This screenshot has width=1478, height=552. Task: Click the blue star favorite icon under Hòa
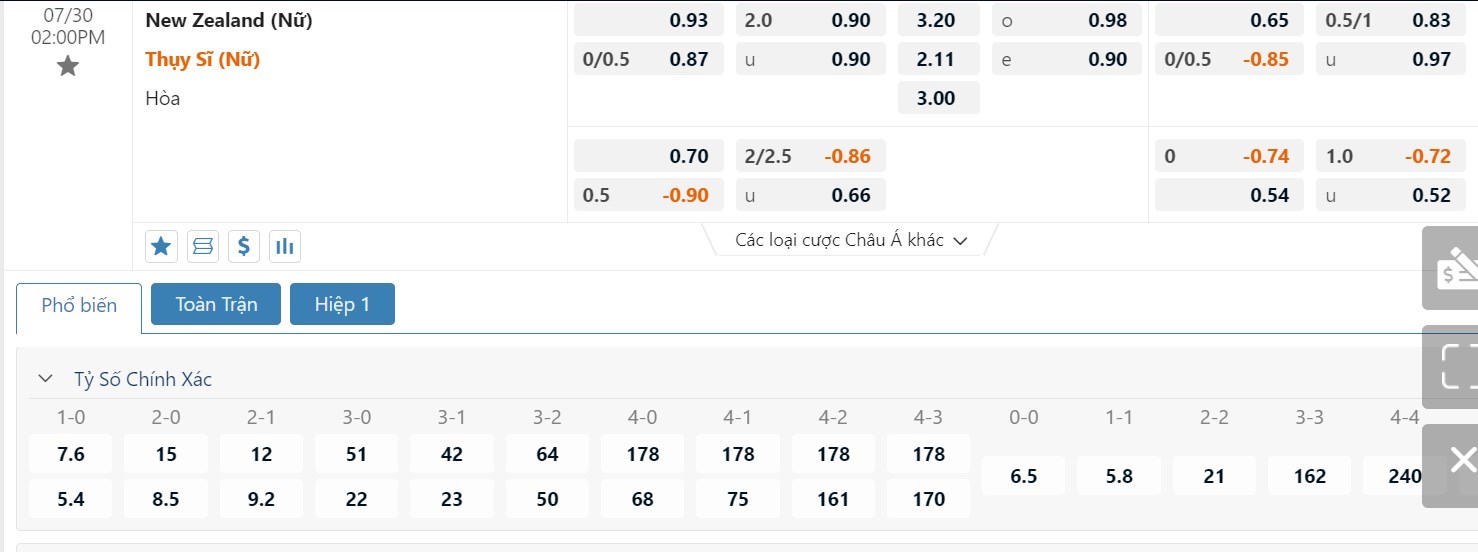162,245
